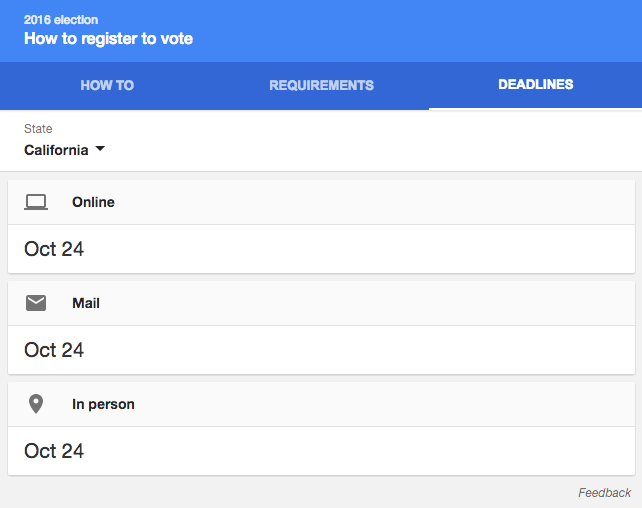642x508 pixels.
Task: Click the Oct 24 date under In person
Action: [54, 451]
